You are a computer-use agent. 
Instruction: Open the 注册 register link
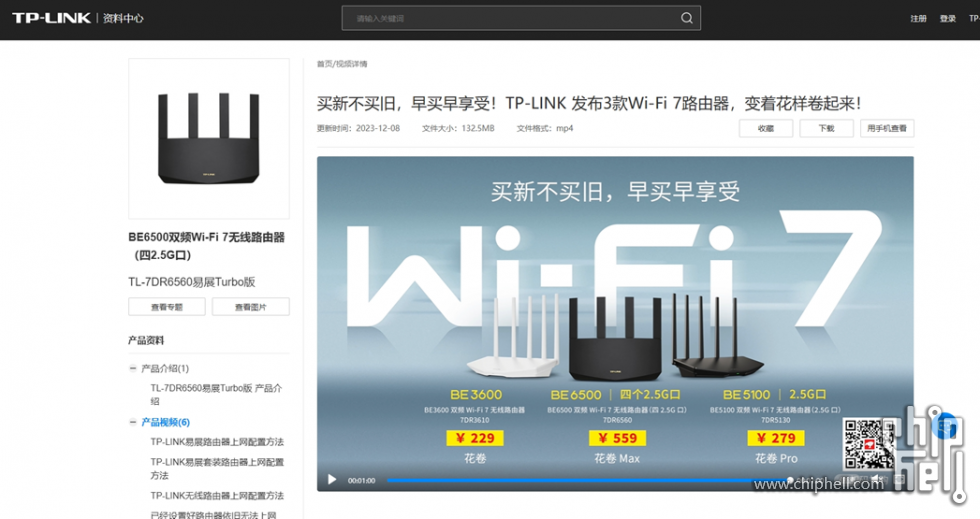[x=918, y=19]
